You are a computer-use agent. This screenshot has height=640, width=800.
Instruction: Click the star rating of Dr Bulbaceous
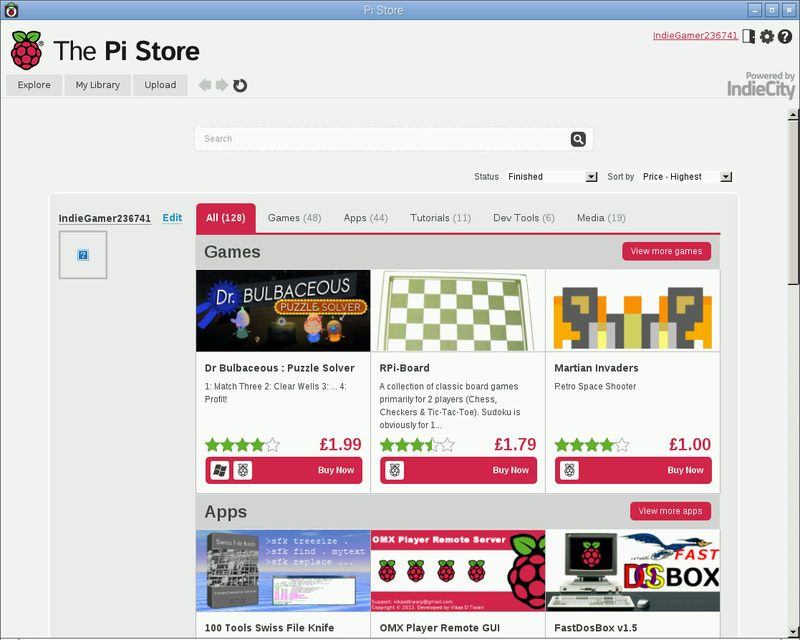click(x=242, y=445)
